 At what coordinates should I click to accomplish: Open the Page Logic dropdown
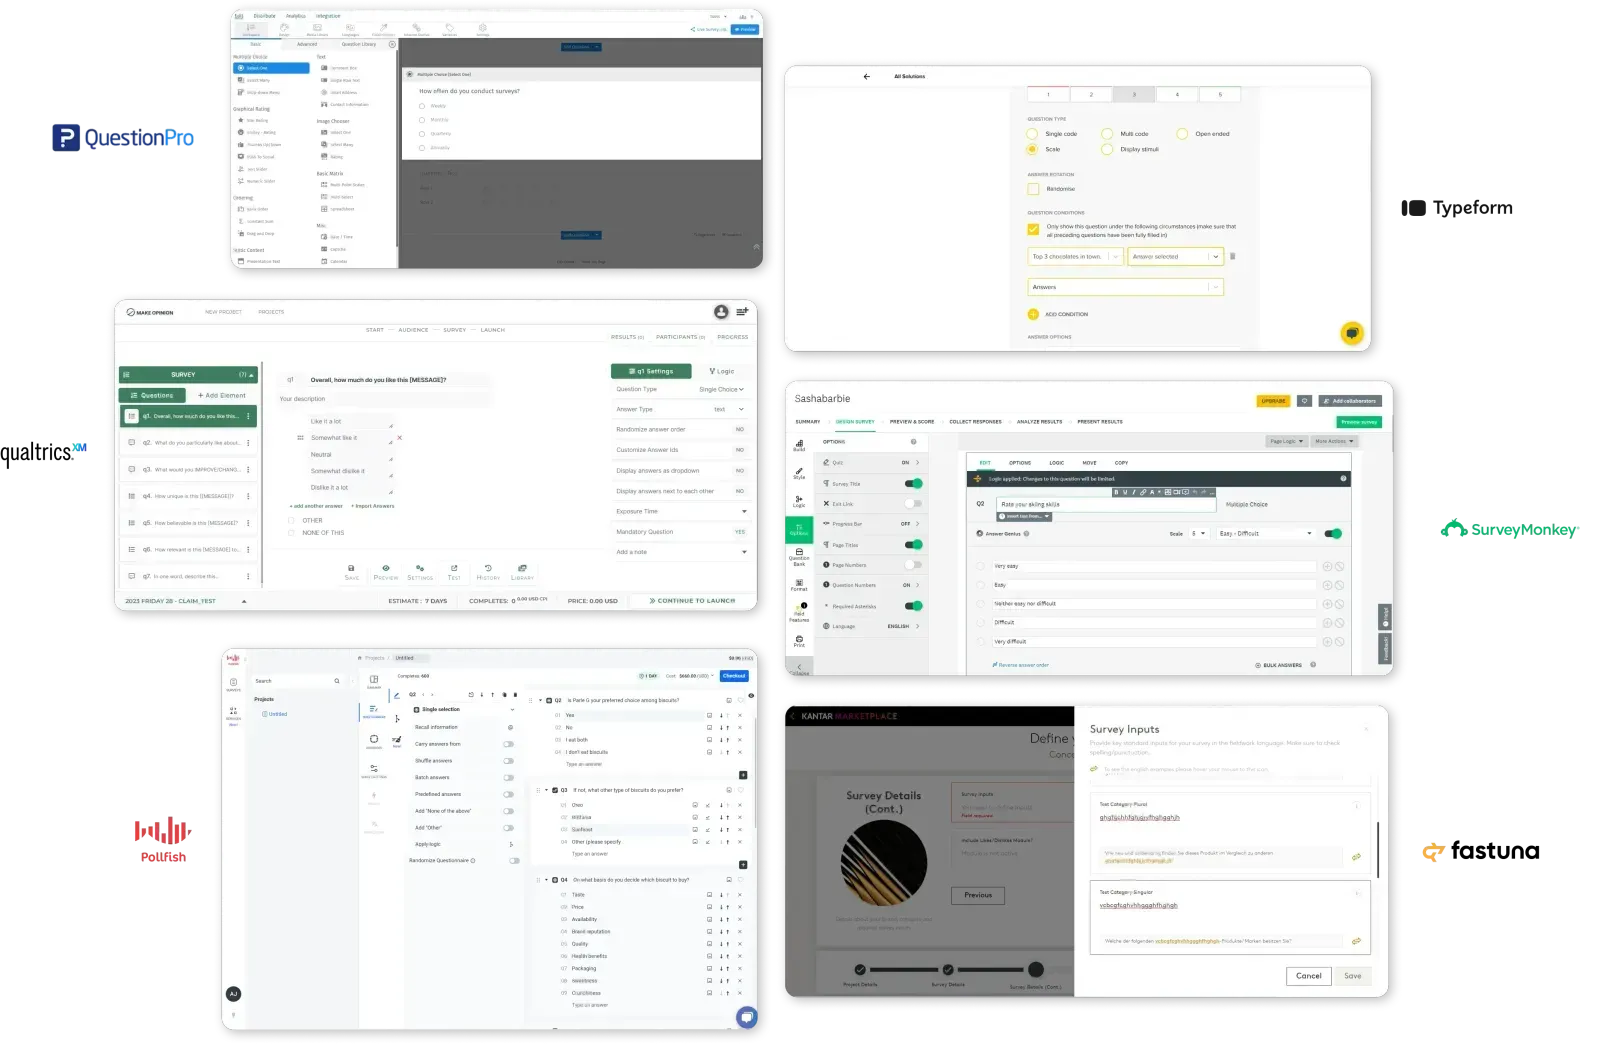point(1286,441)
